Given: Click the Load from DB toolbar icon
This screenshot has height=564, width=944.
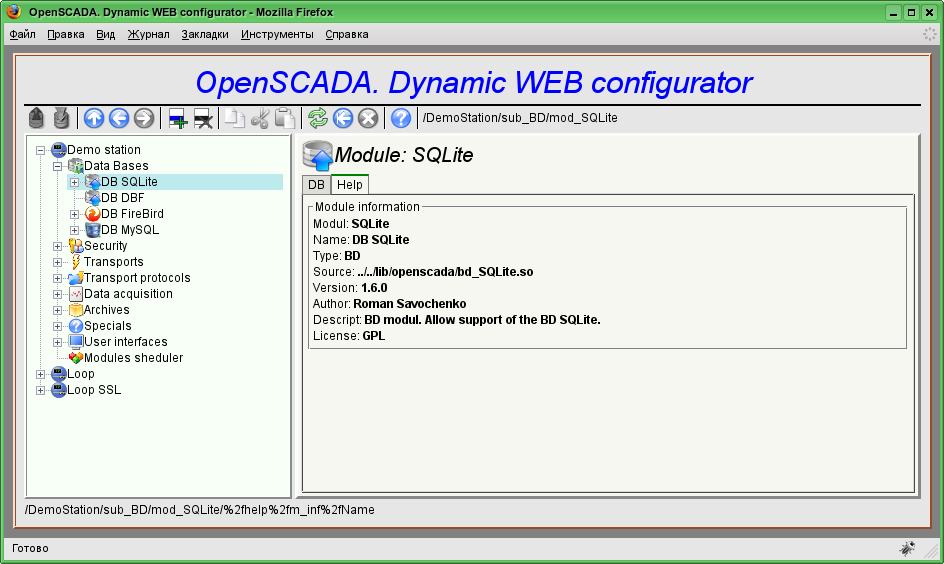Looking at the screenshot, I should click(36, 118).
